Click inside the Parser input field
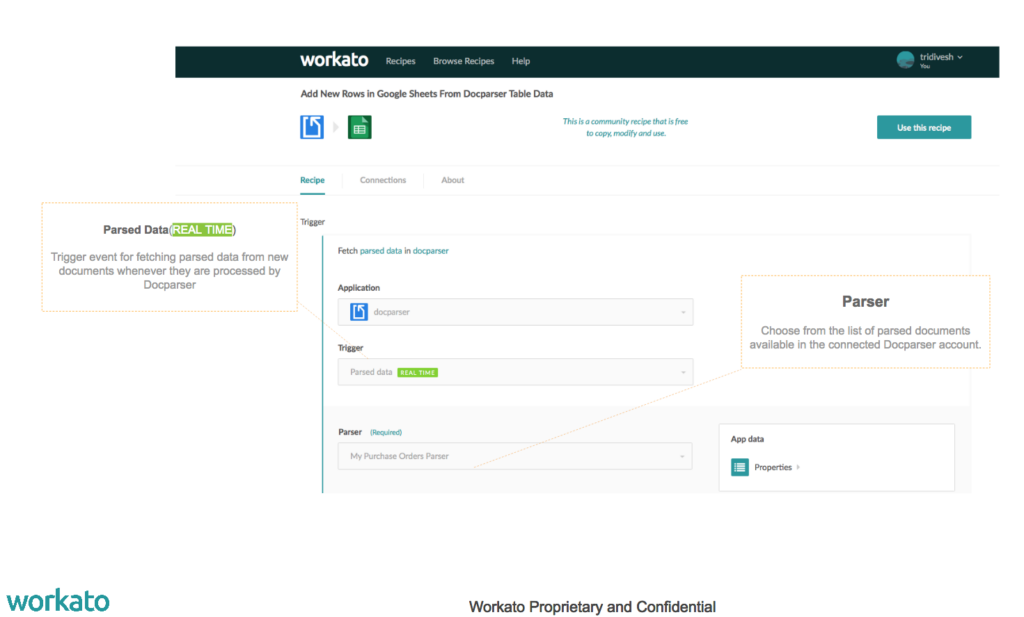Viewport: 1024px width, 617px height. 500,456
